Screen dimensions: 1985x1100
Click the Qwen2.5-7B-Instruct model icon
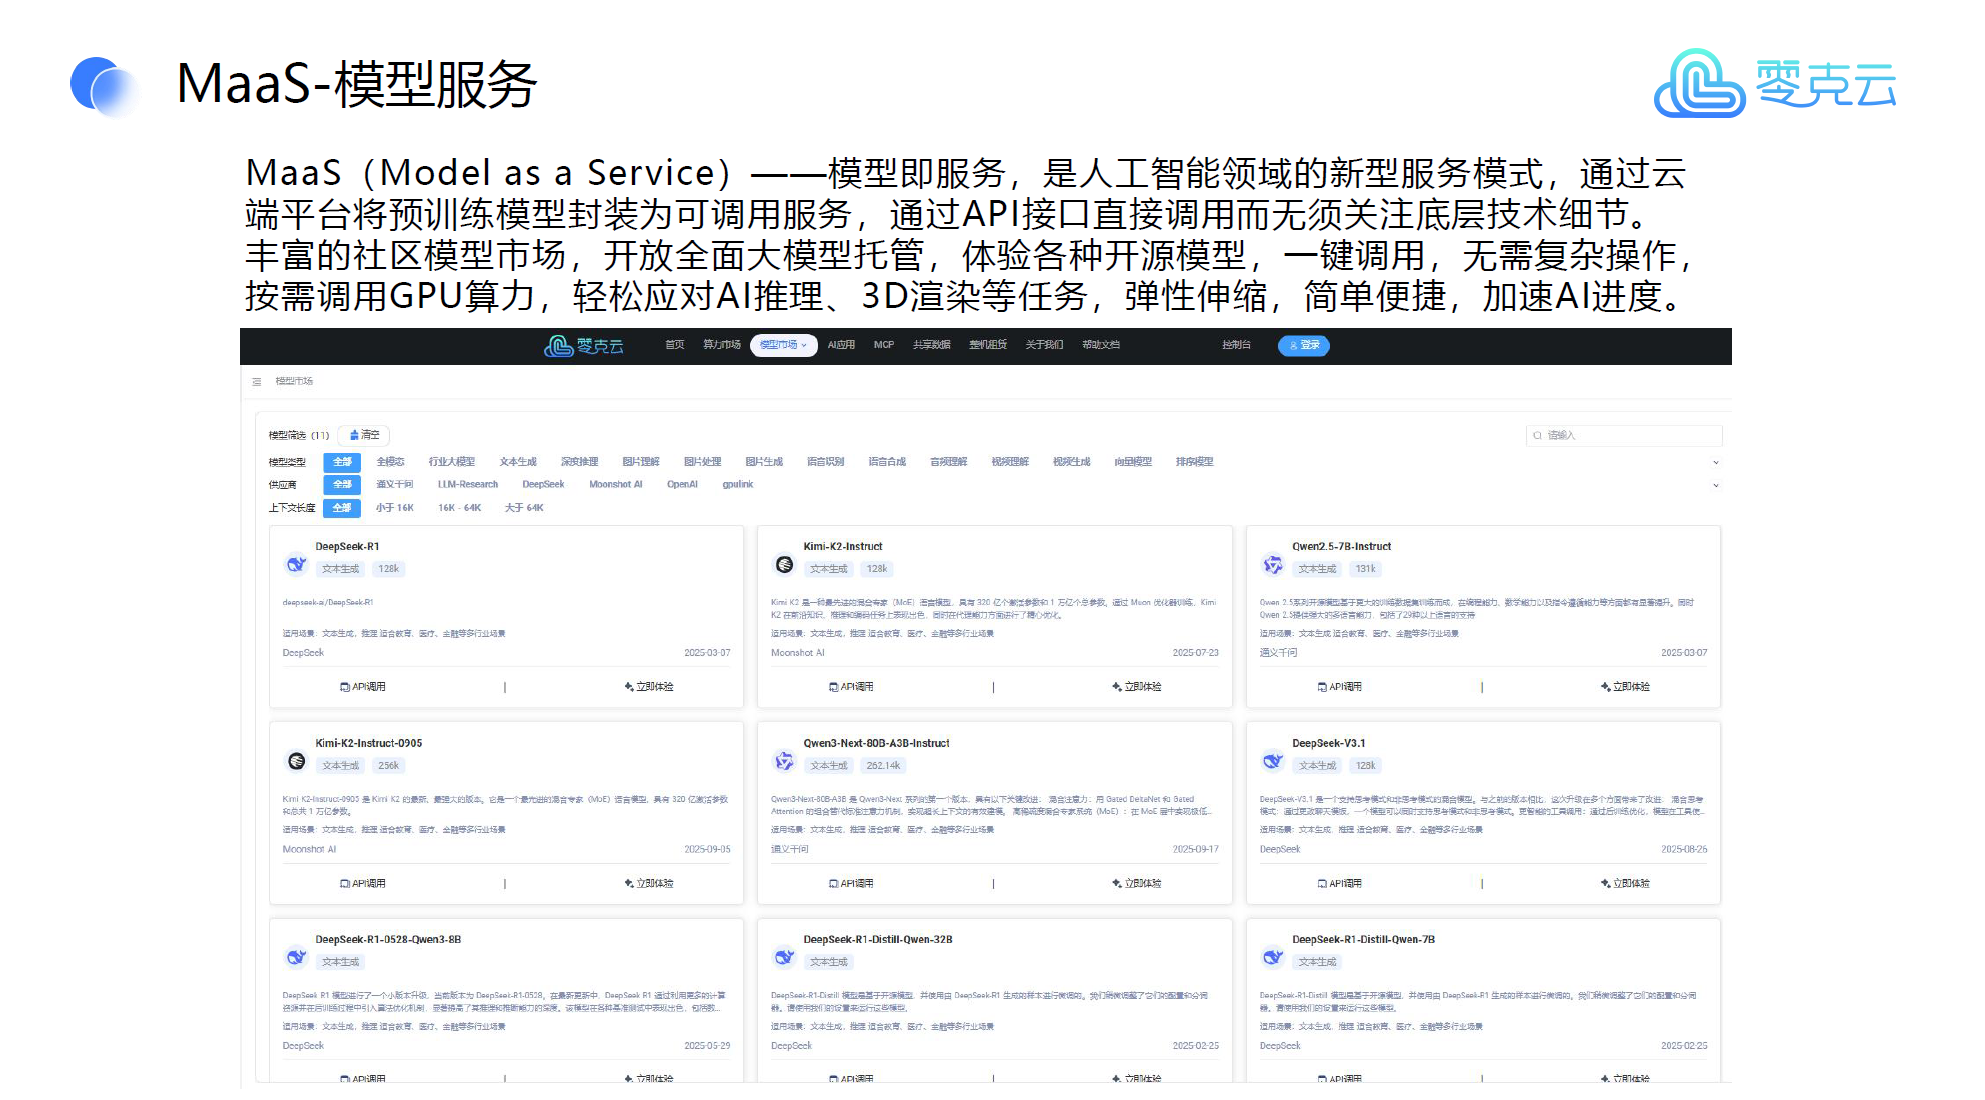[1273, 564]
